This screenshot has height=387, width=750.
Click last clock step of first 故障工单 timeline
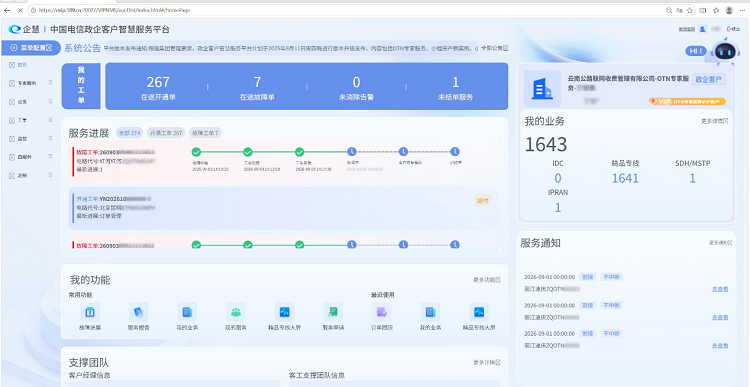point(455,152)
